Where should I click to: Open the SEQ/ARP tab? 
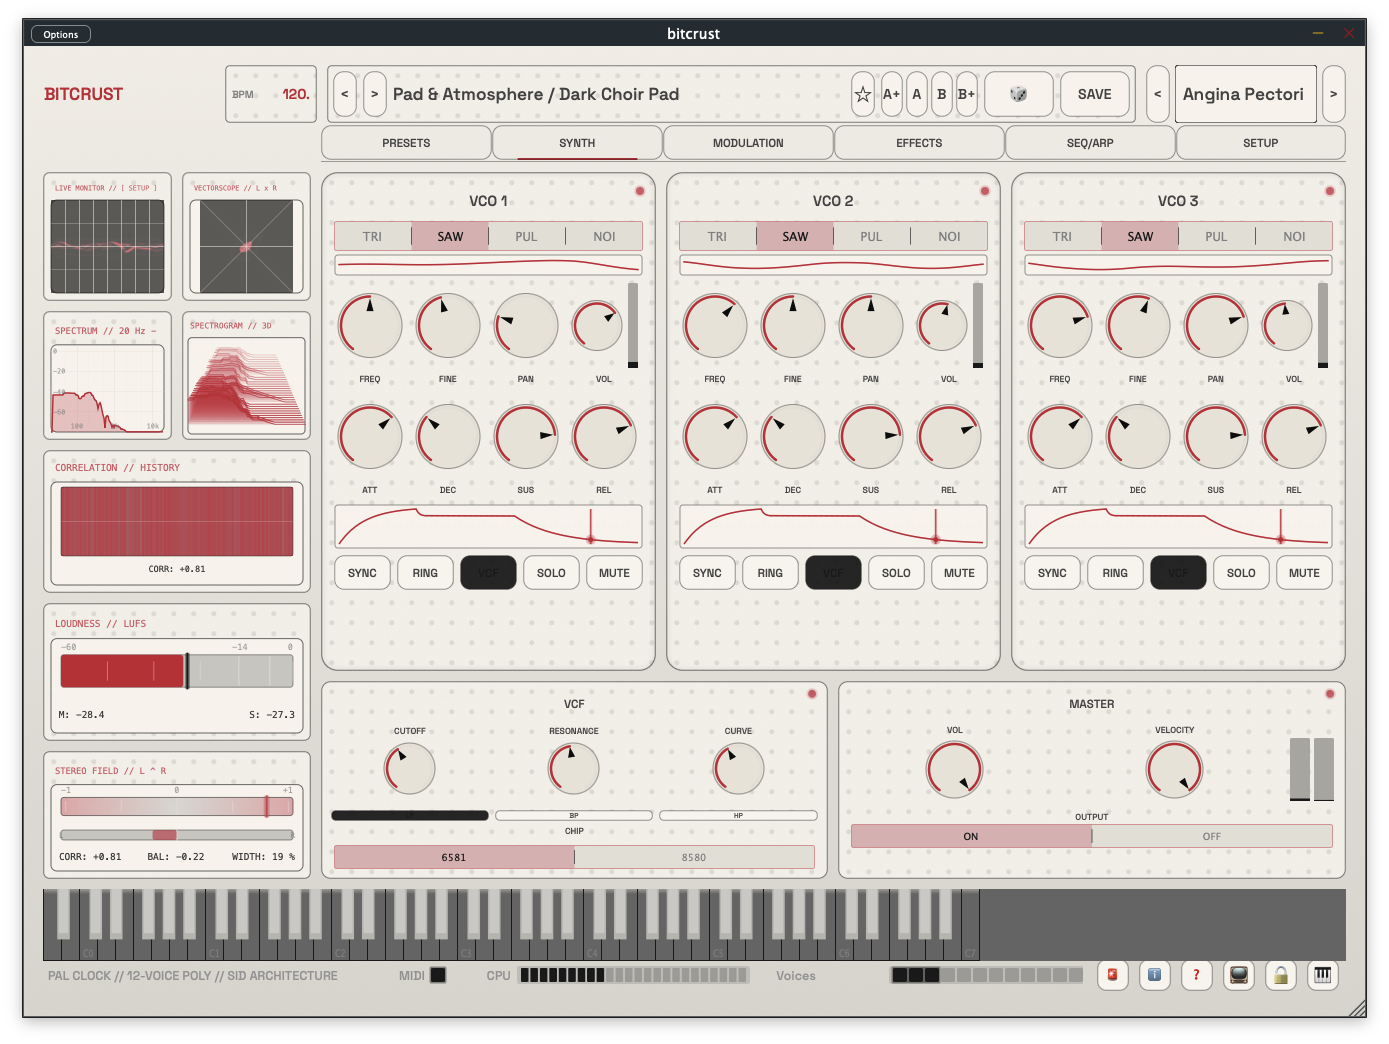(1090, 143)
